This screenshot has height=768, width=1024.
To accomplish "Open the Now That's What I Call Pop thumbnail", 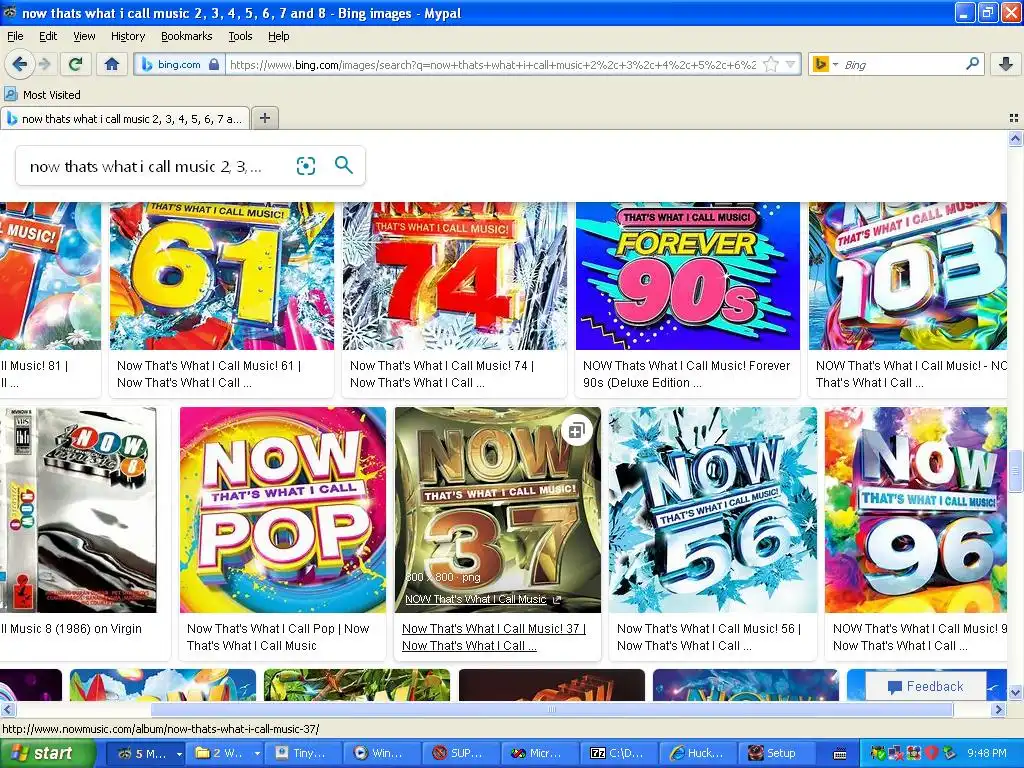I will (x=283, y=510).
